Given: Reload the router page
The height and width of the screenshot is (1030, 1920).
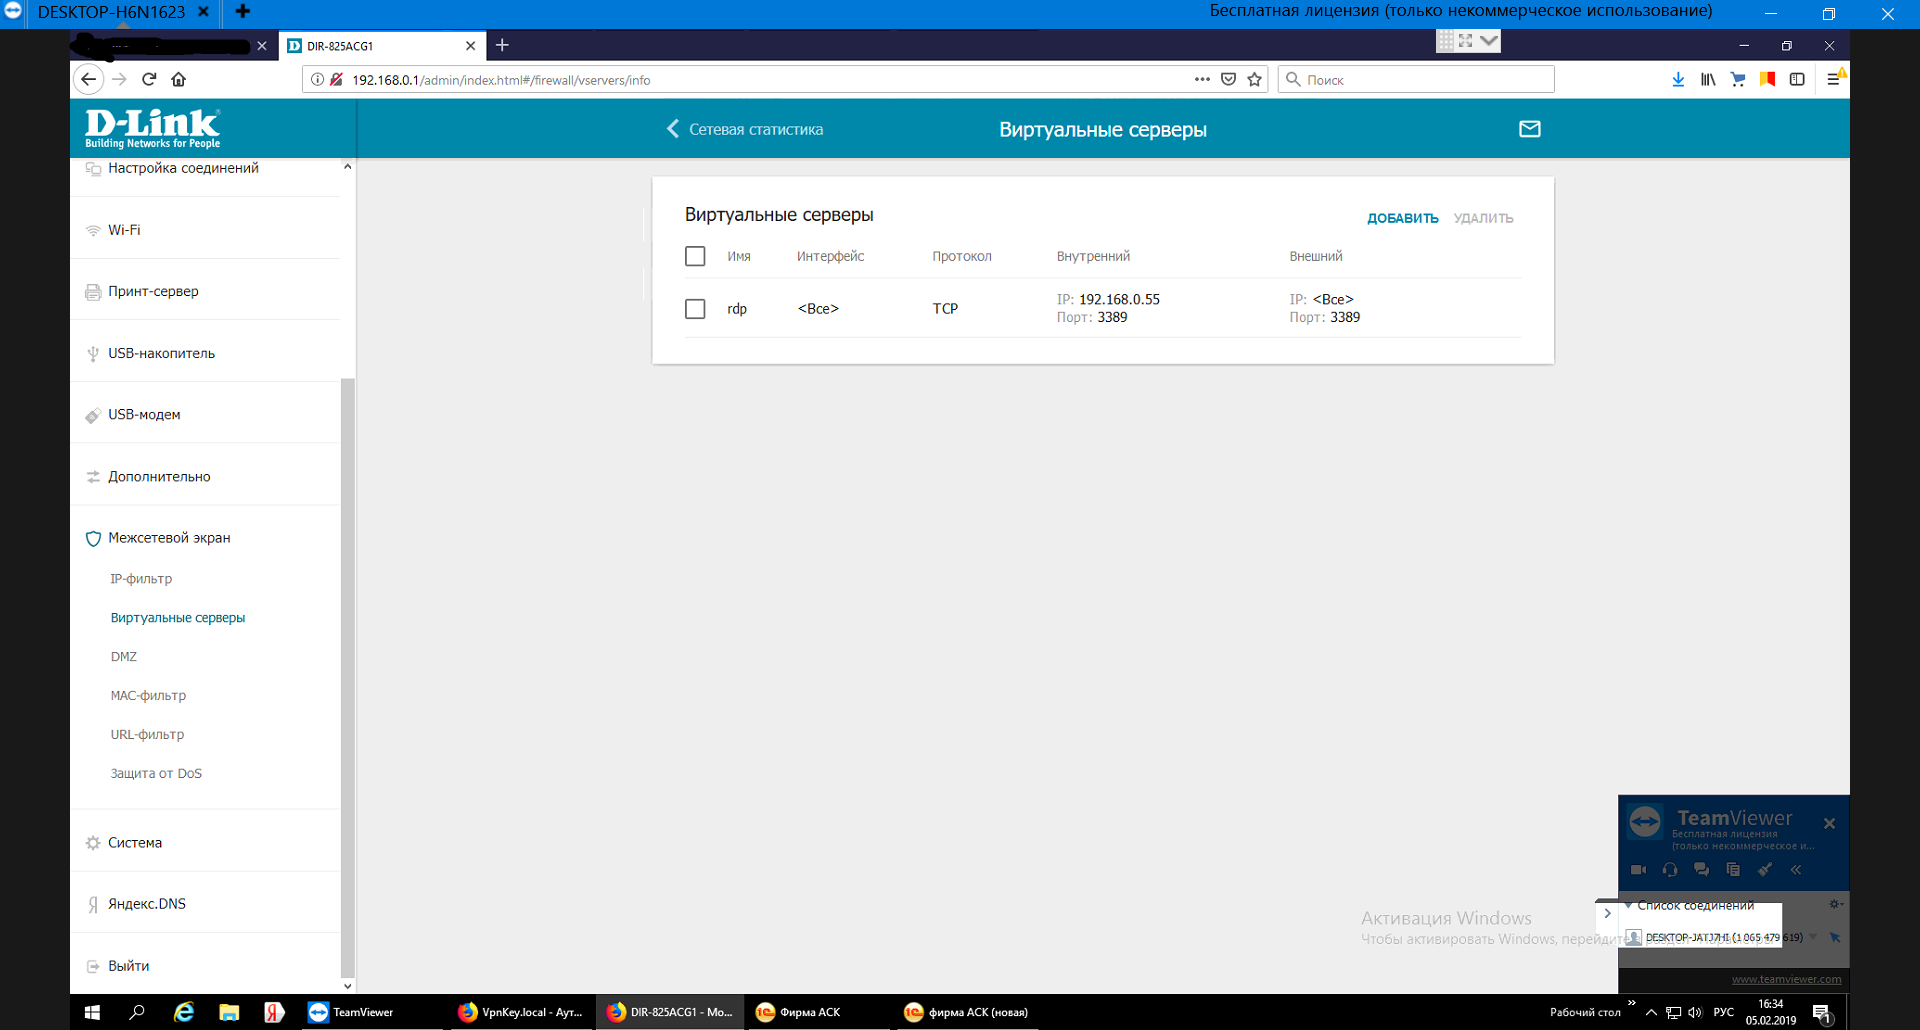Looking at the screenshot, I should (x=149, y=79).
